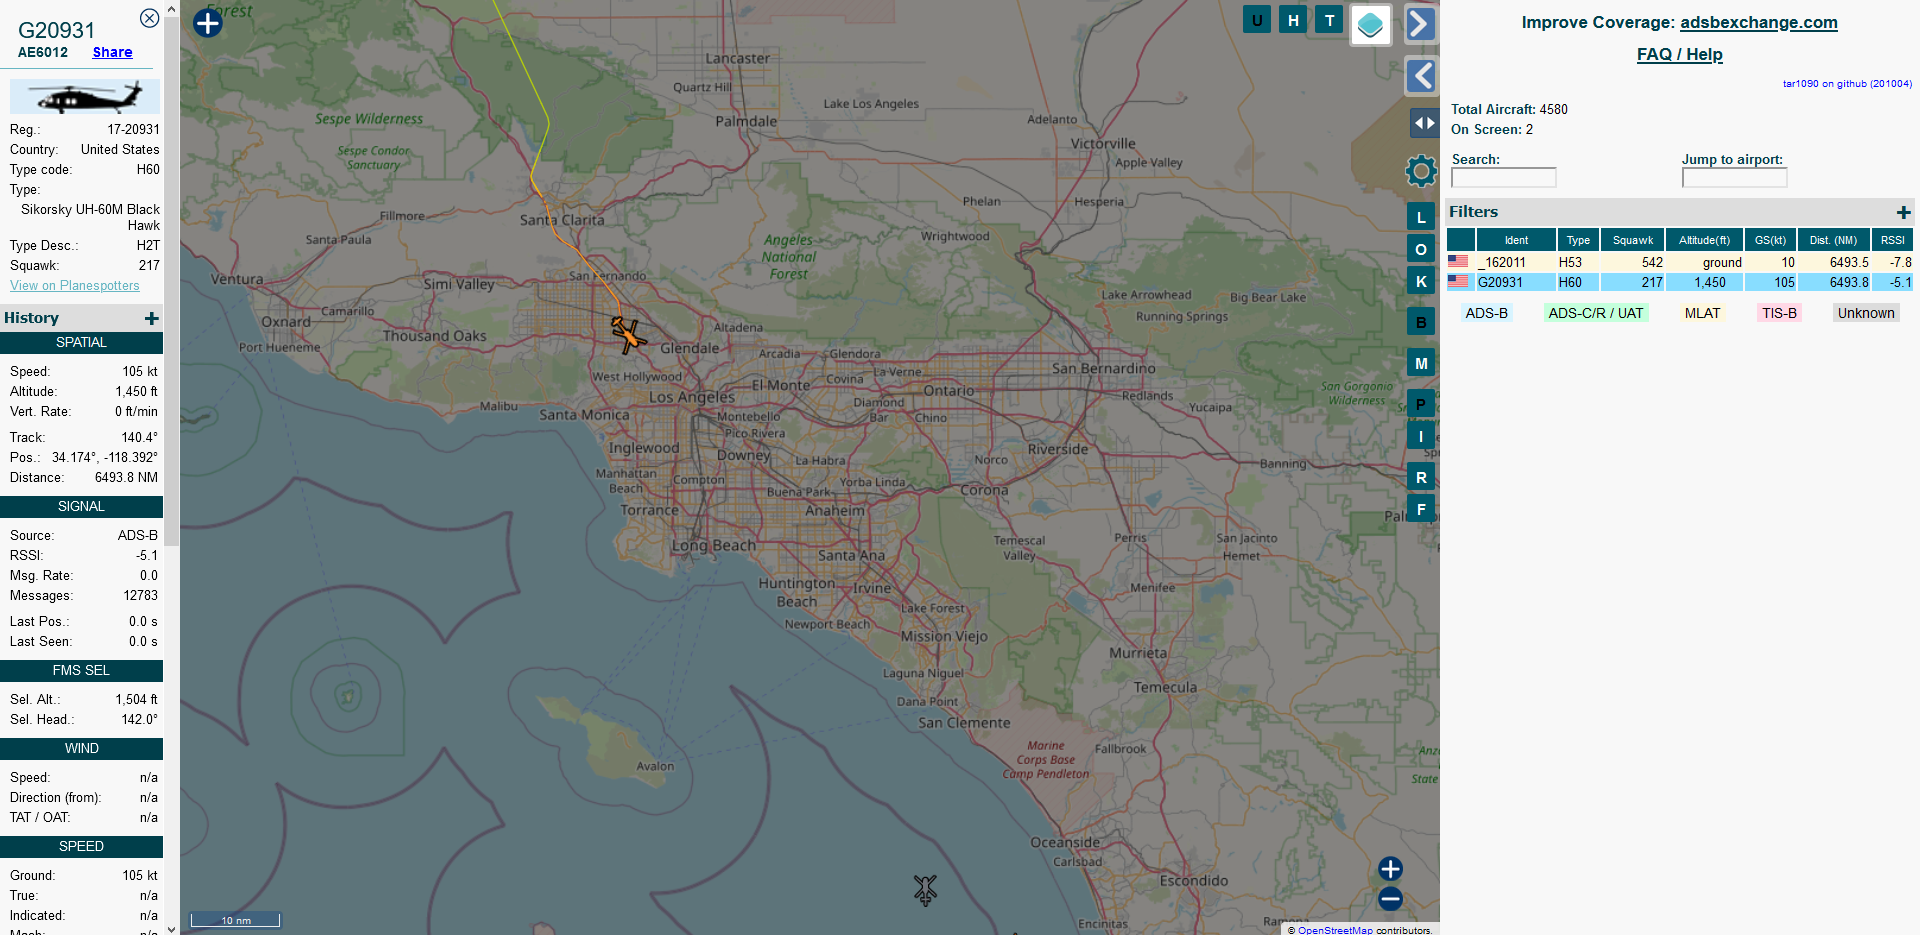Click the TIS-B legend swatch
This screenshot has width=1920, height=935.
1779,313
